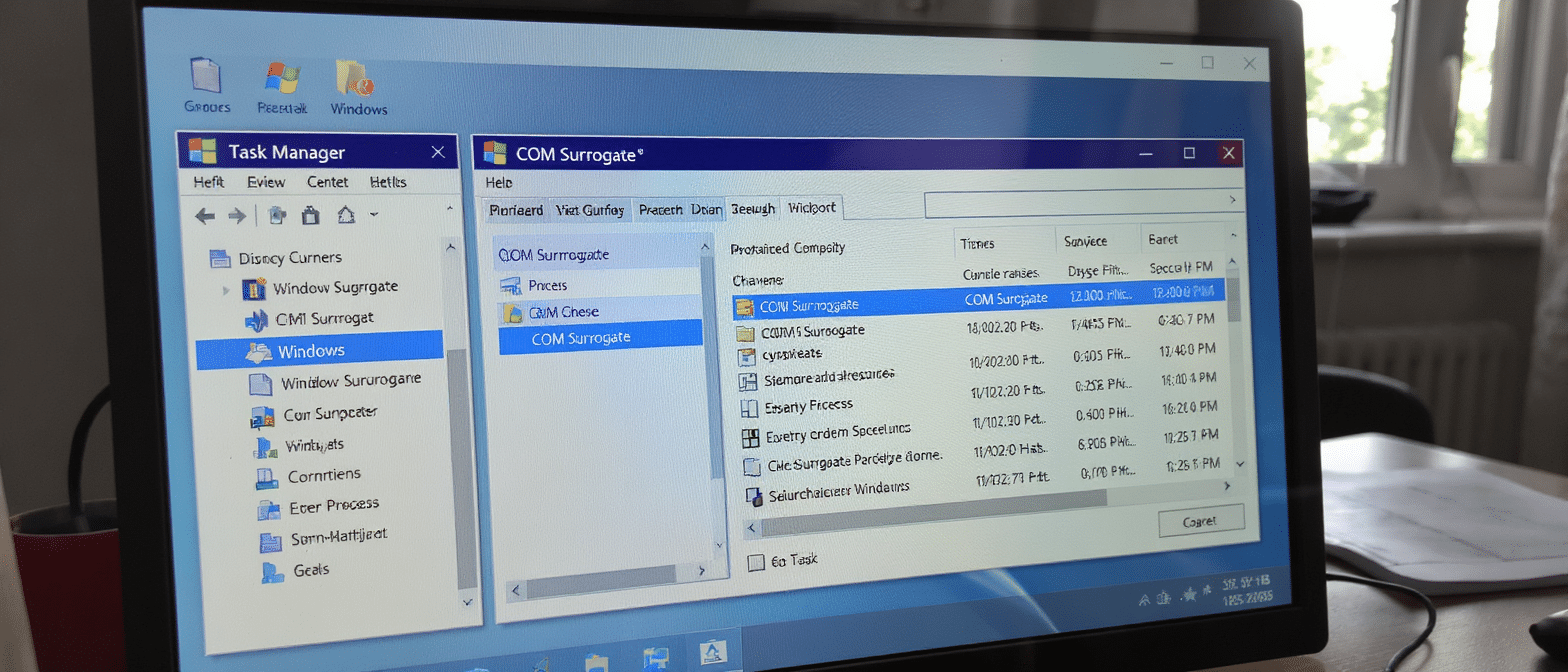Screen dimensions: 1568x672
Task: Switch to the Praeeth tab
Action: (661, 210)
